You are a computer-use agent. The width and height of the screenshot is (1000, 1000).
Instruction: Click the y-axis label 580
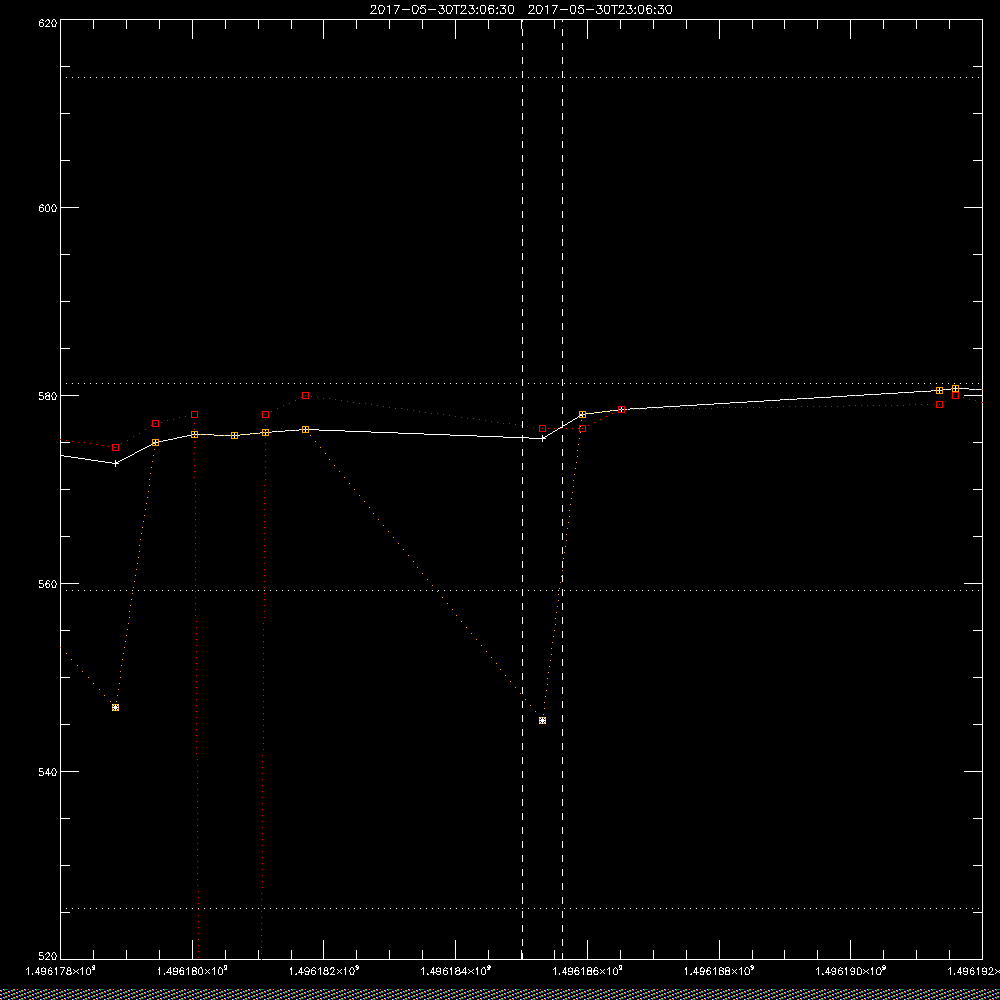point(48,395)
